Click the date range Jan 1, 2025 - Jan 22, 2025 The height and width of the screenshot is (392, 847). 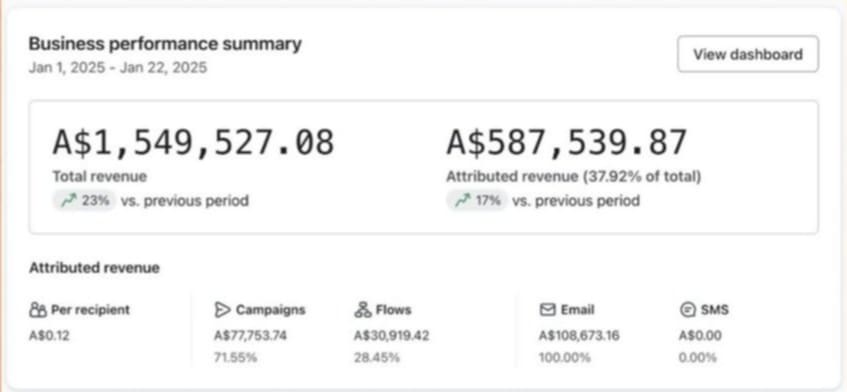tap(118, 67)
